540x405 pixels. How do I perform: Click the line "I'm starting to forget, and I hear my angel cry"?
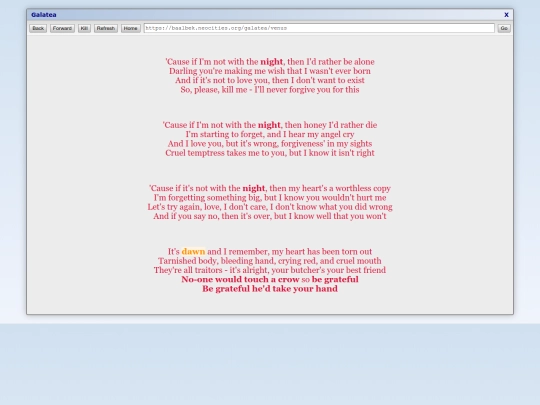pos(270,134)
